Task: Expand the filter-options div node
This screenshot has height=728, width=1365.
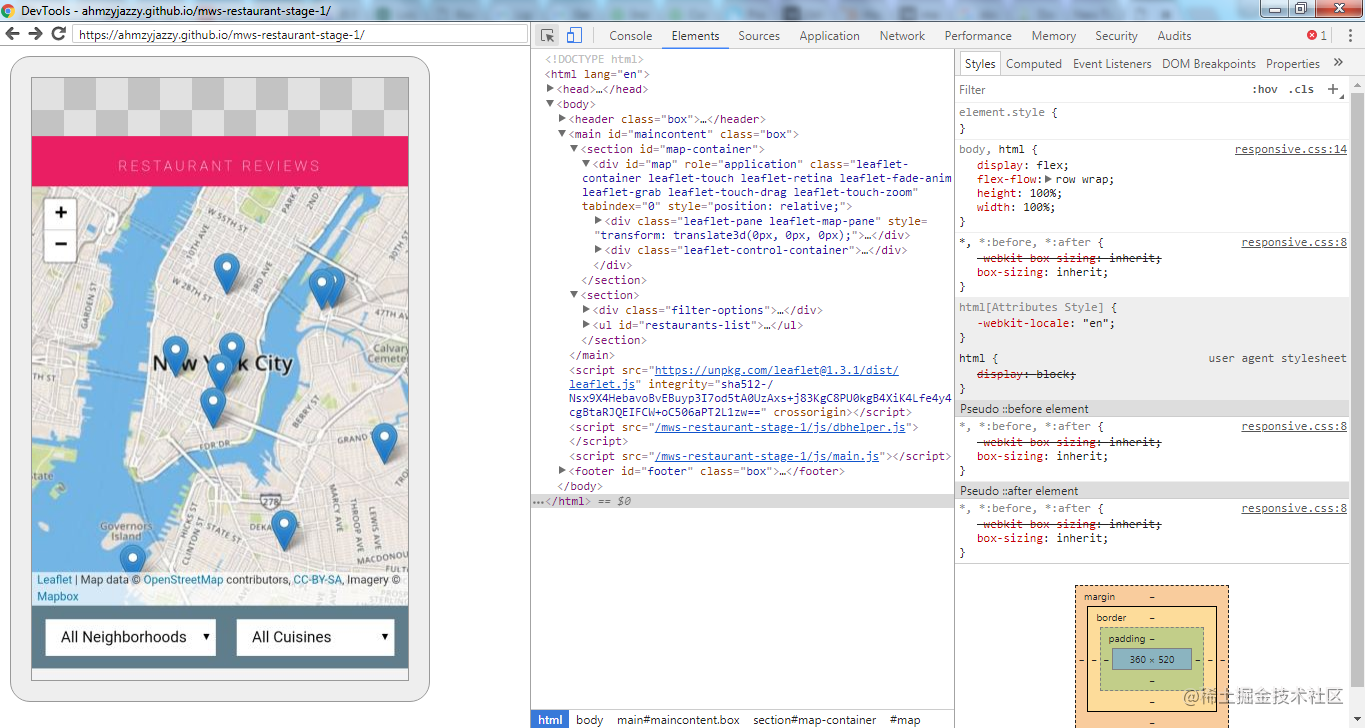Action: 586,310
